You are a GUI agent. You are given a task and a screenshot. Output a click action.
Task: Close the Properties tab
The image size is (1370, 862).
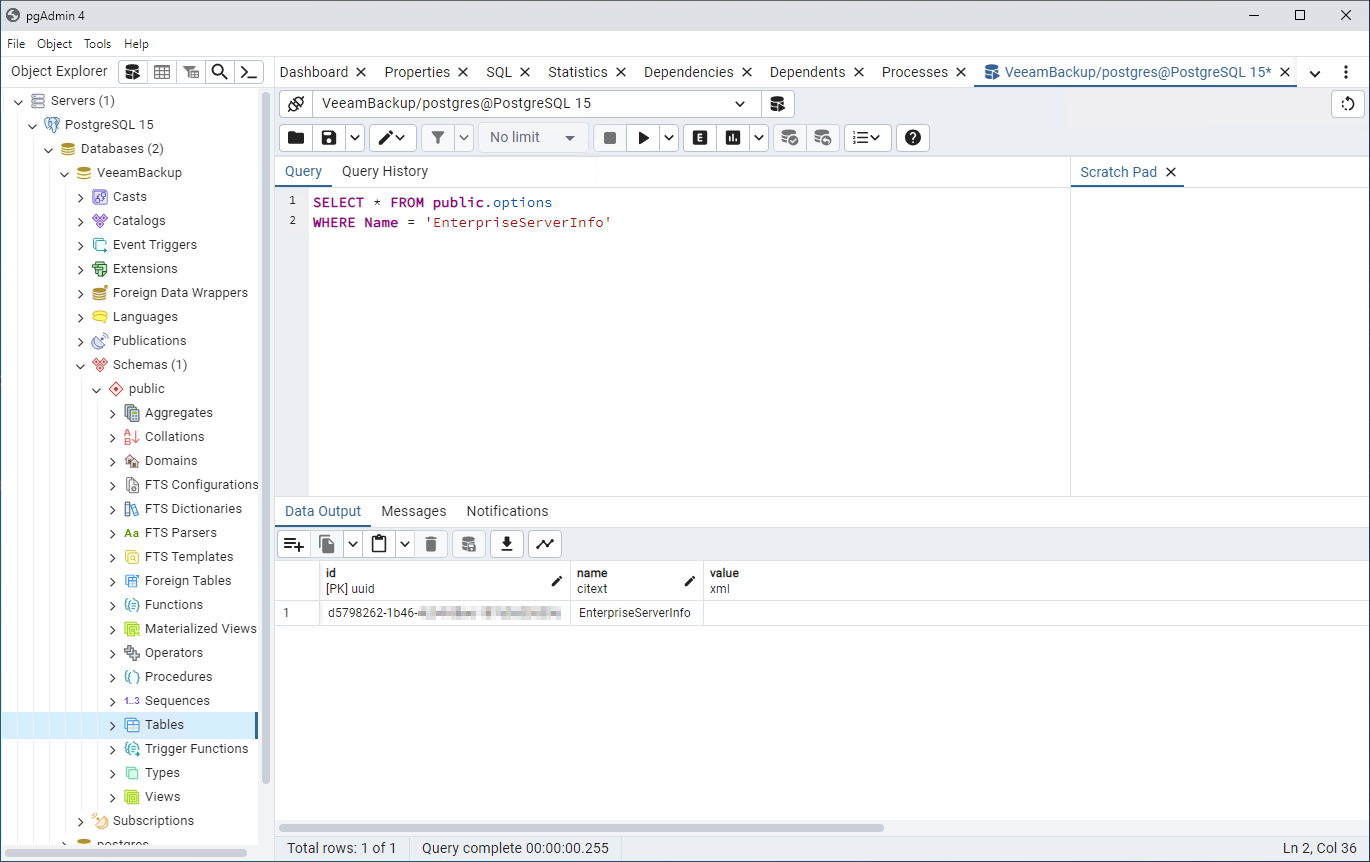pyautogui.click(x=463, y=72)
